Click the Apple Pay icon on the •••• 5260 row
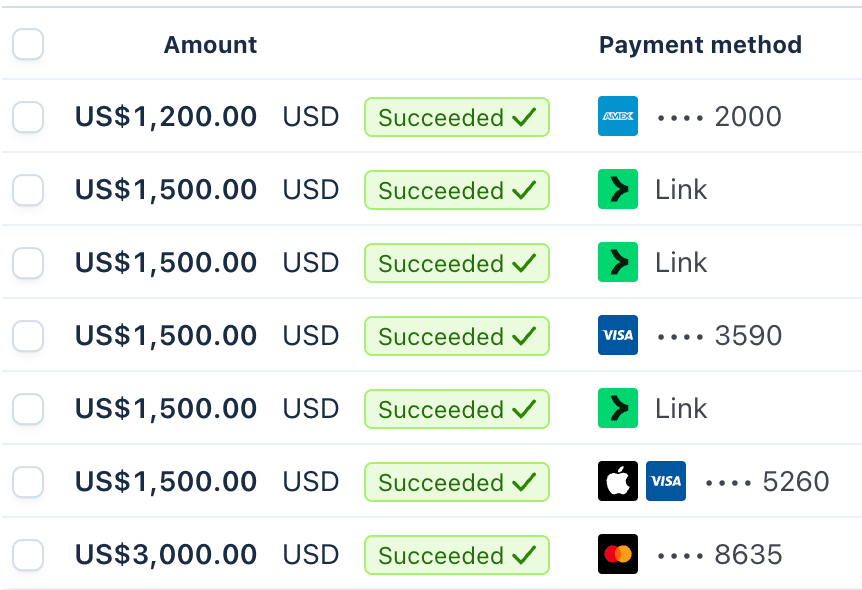Image resolution: width=862 pixels, height=590 pixels. click(x=617, y=481)
